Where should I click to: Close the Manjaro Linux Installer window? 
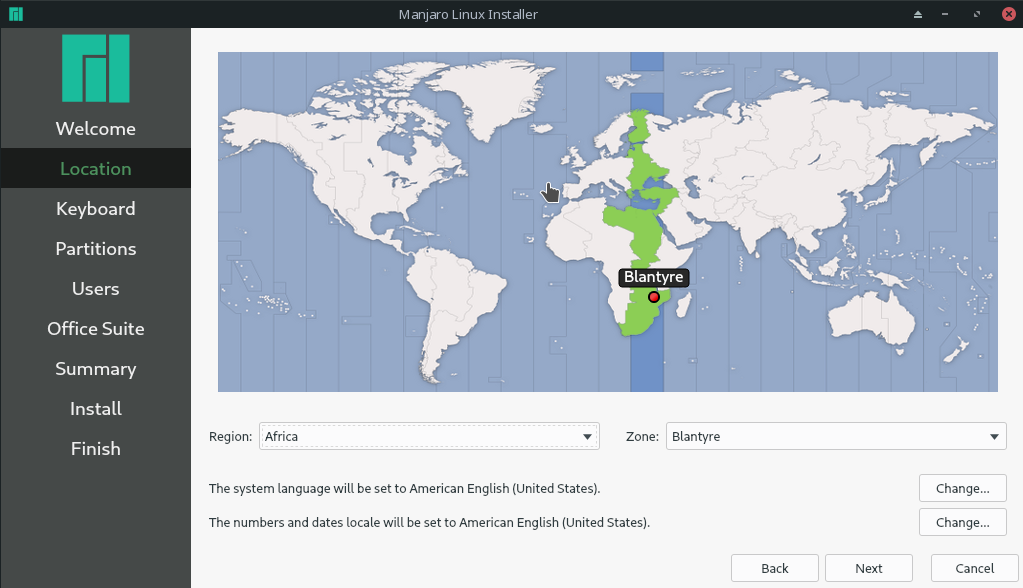coord(1009,14)
